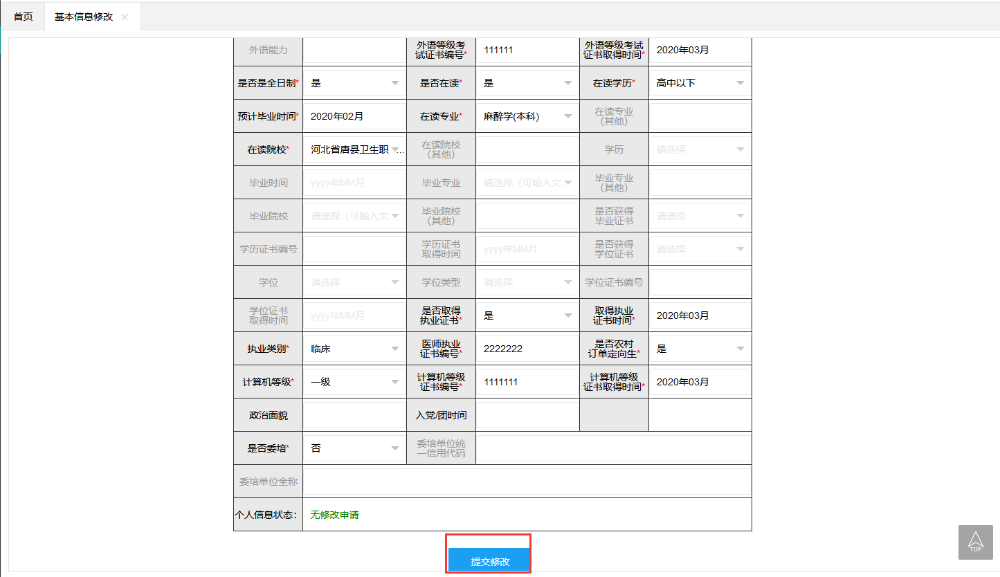Viewport: 1000px width, 577px height.
Task: Click the 外语等级考试证书编号 input field
Action: (526, 49)
